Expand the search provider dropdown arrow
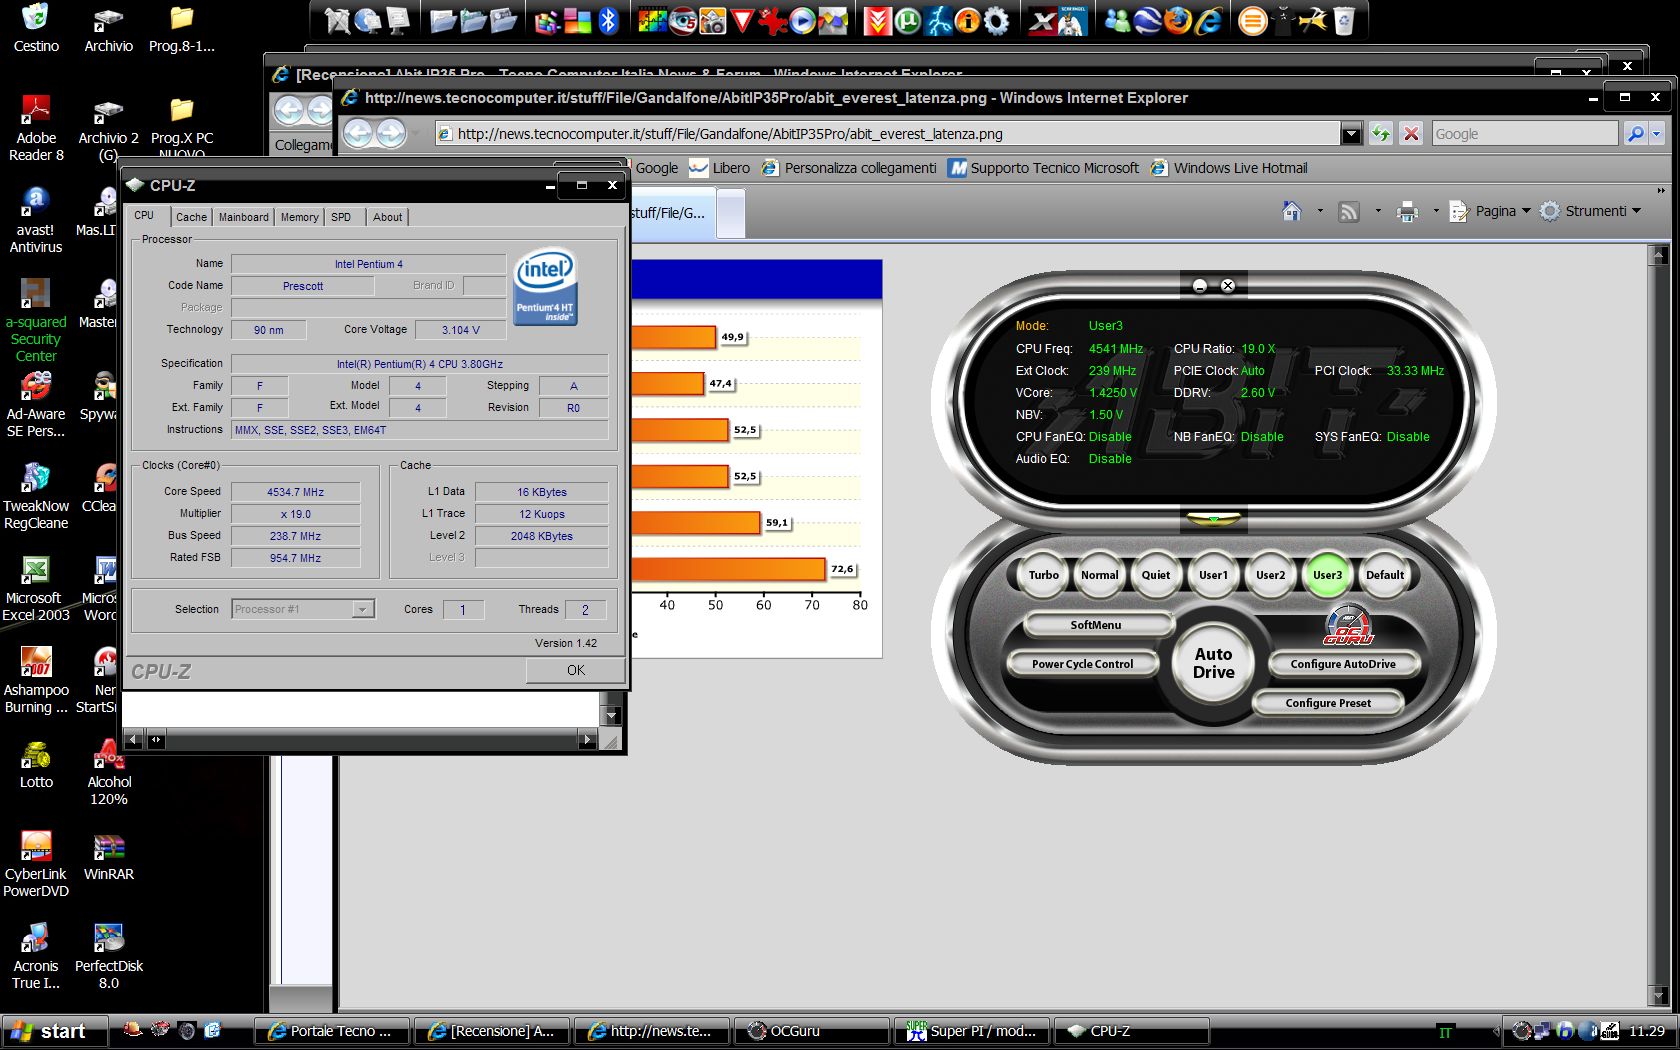Viewport: 1680px width, 1050px height. [1656, 133]
